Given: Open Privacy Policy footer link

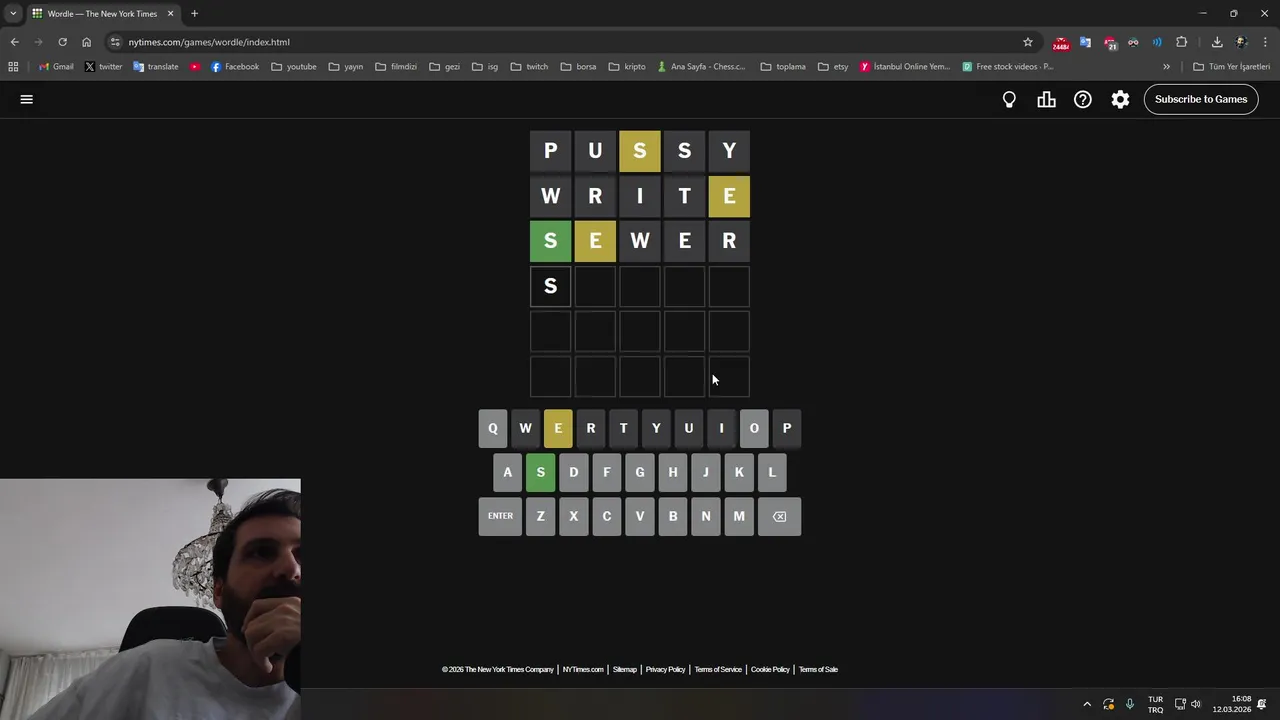Looking at the screenshot, I should pyautogui.click(x=665, y=669).
